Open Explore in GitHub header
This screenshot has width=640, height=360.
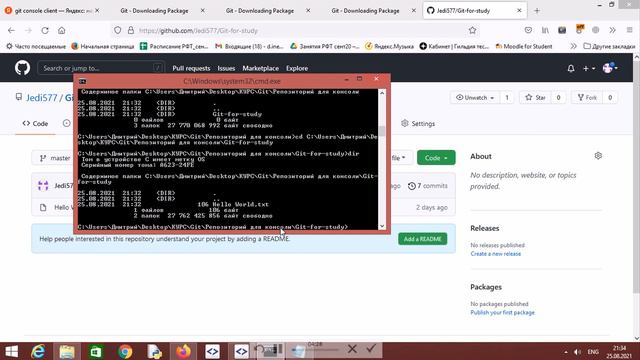(x=297, y=68)
